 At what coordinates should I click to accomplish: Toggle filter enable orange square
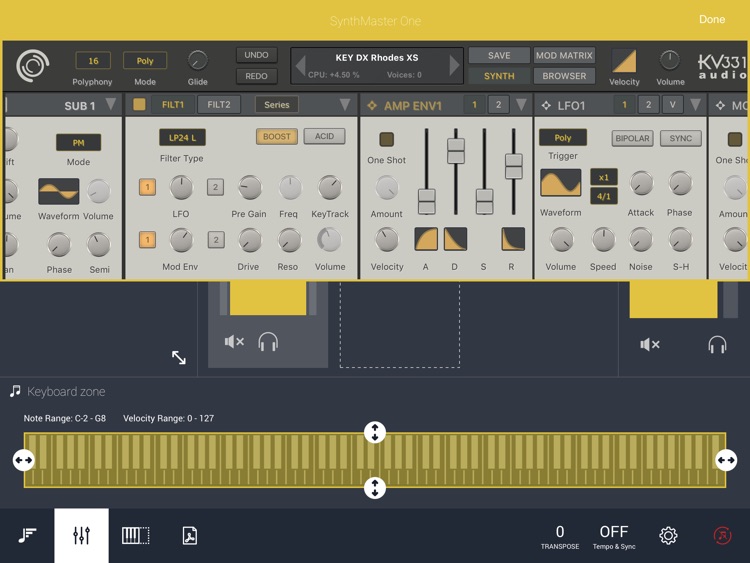tap(139, 104)
